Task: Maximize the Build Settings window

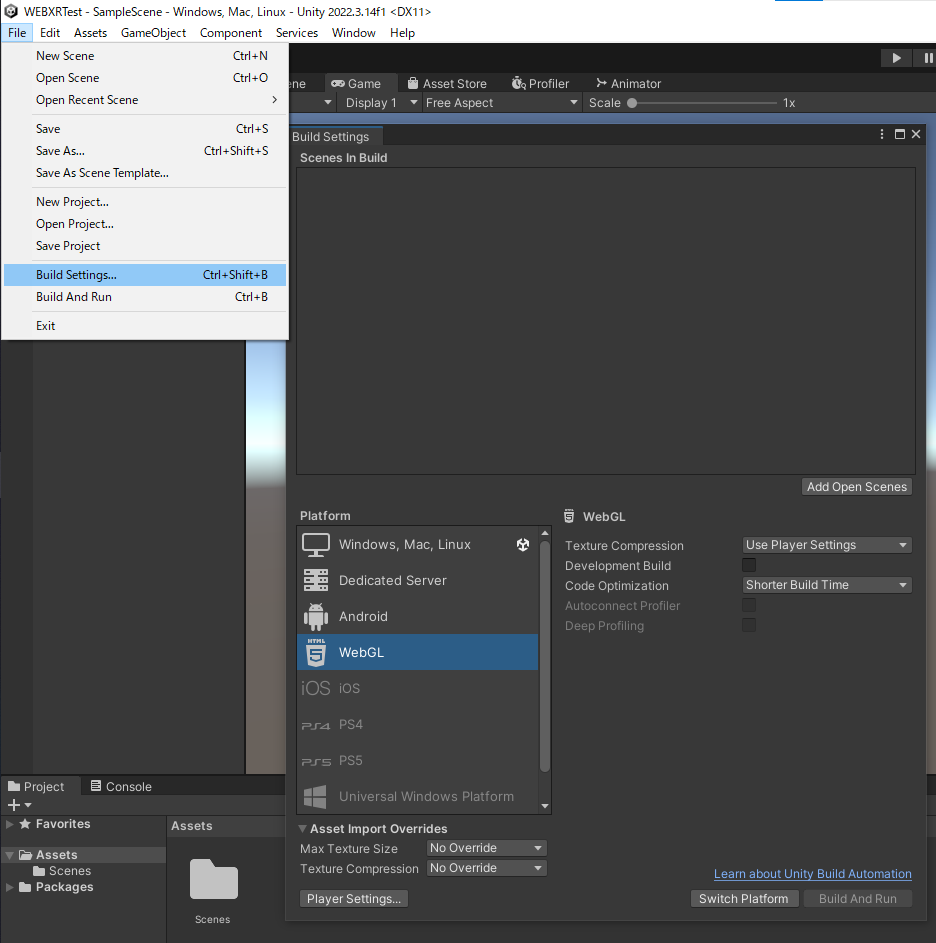Action: point(900,134)
